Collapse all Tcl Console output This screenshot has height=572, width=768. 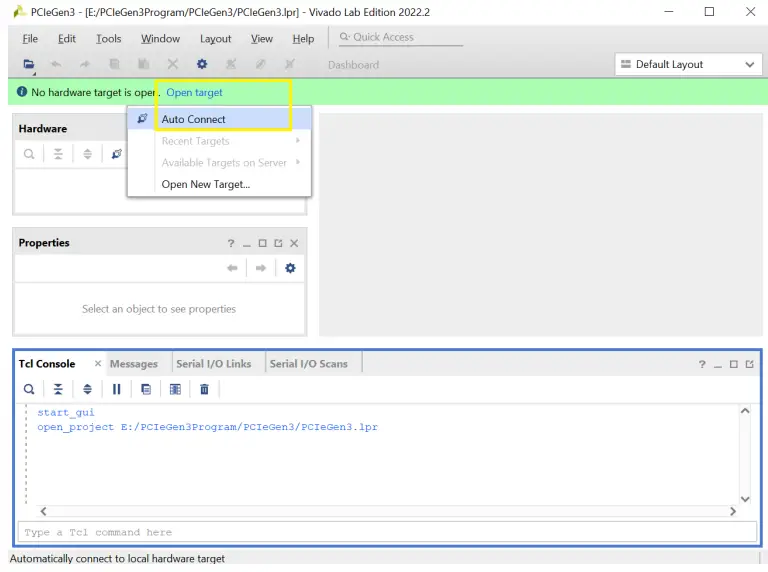click(58, 389)
